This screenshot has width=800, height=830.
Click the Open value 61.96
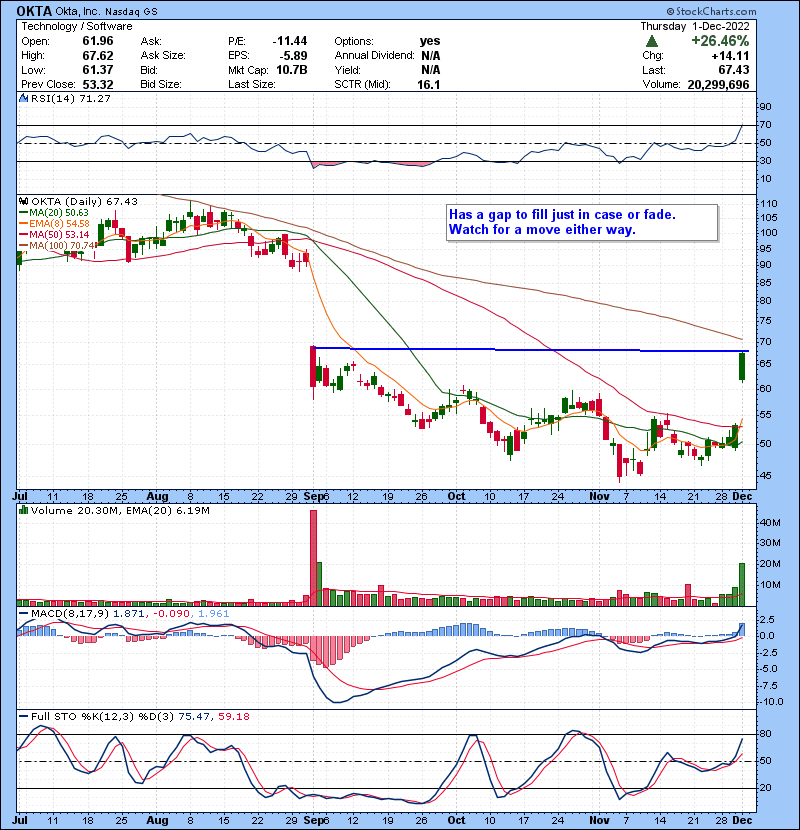[x=98, y=41]
